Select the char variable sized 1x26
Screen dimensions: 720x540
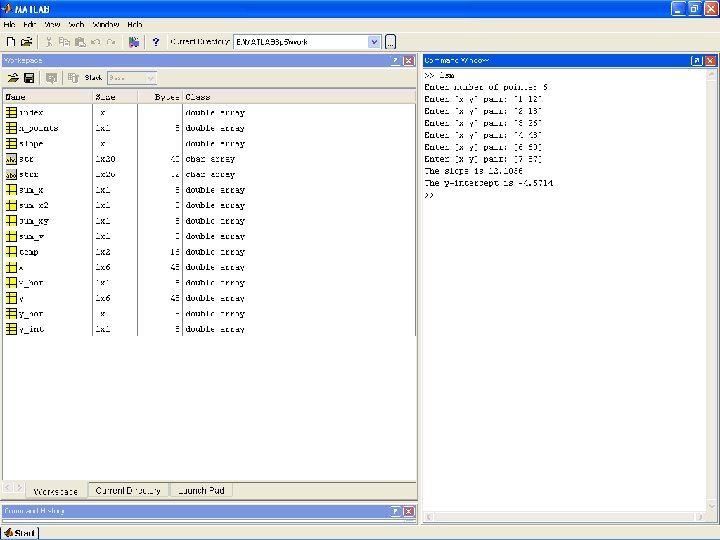pyautogui.click(x=209, y=174)
